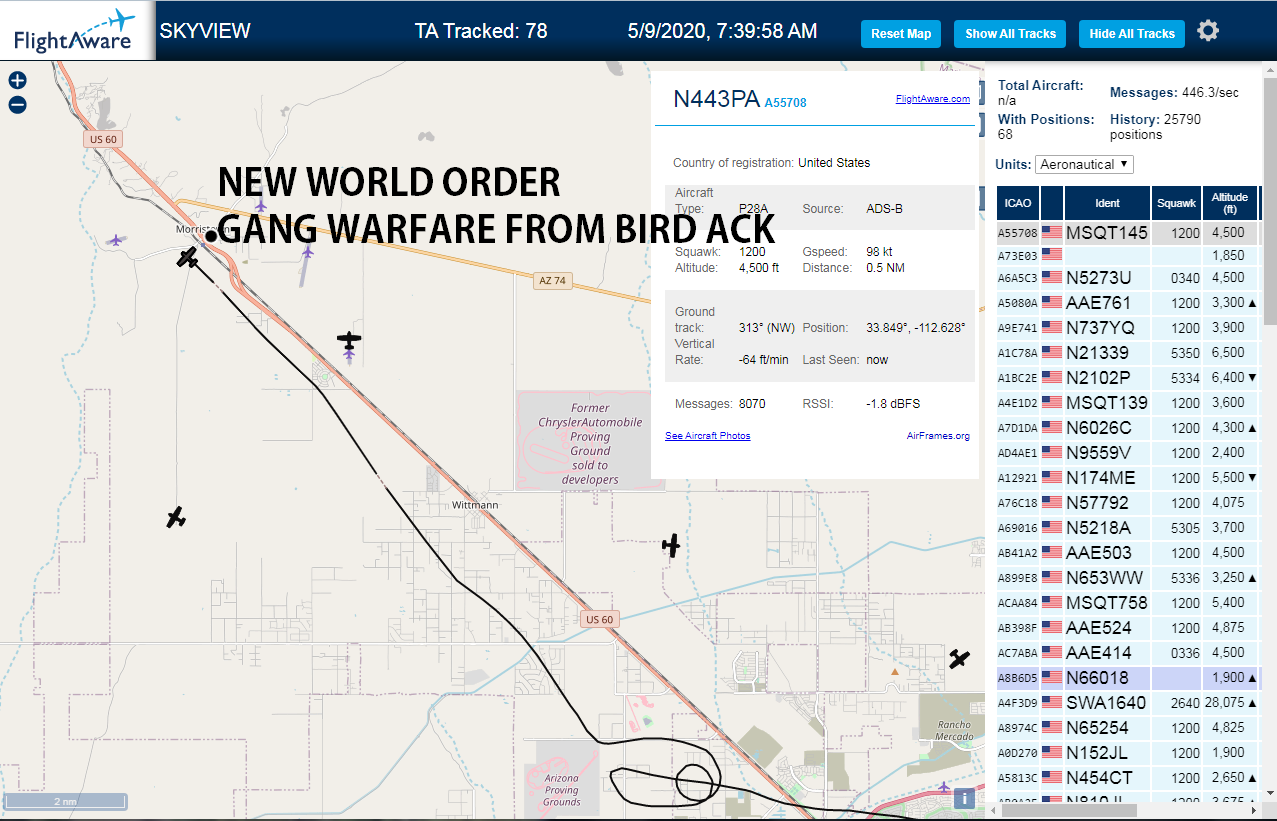Viewport: 1277px width, 821px height.
Task: Click the US flag in N5218A row
Action: (1051, 528)
